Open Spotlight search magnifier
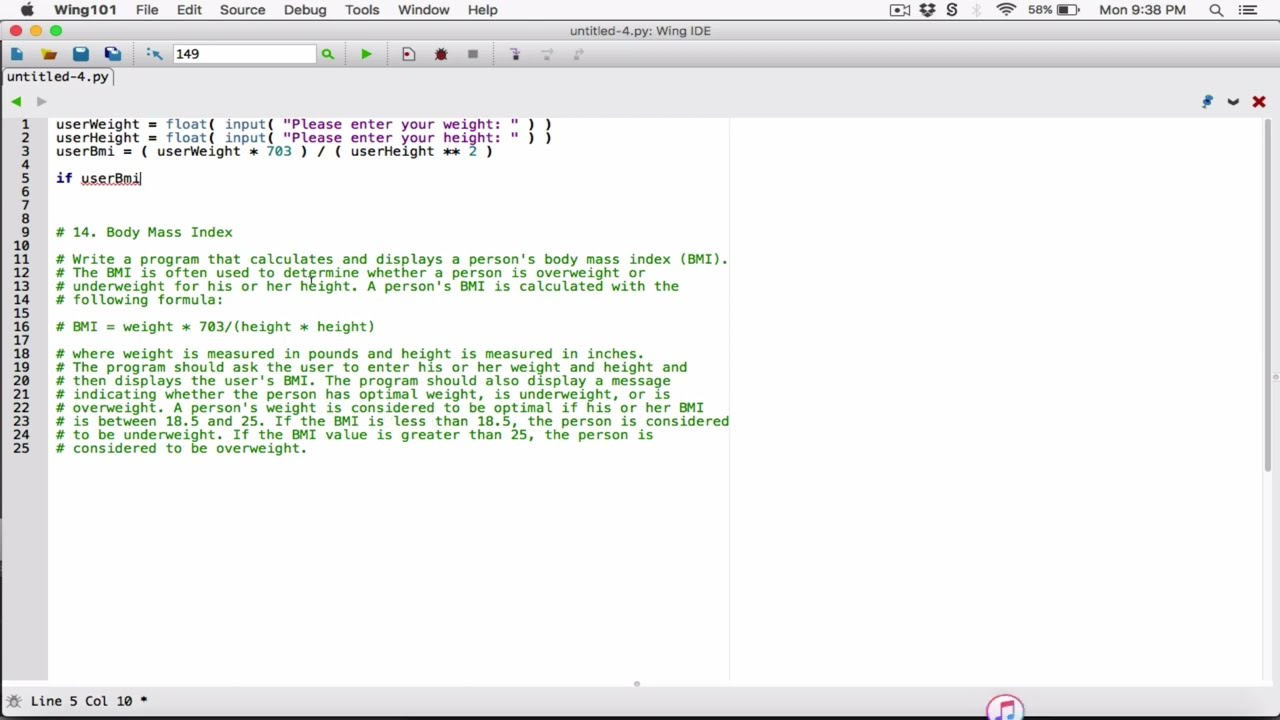This screenshot has width=1280, height=720. [x=1216, y=10]
